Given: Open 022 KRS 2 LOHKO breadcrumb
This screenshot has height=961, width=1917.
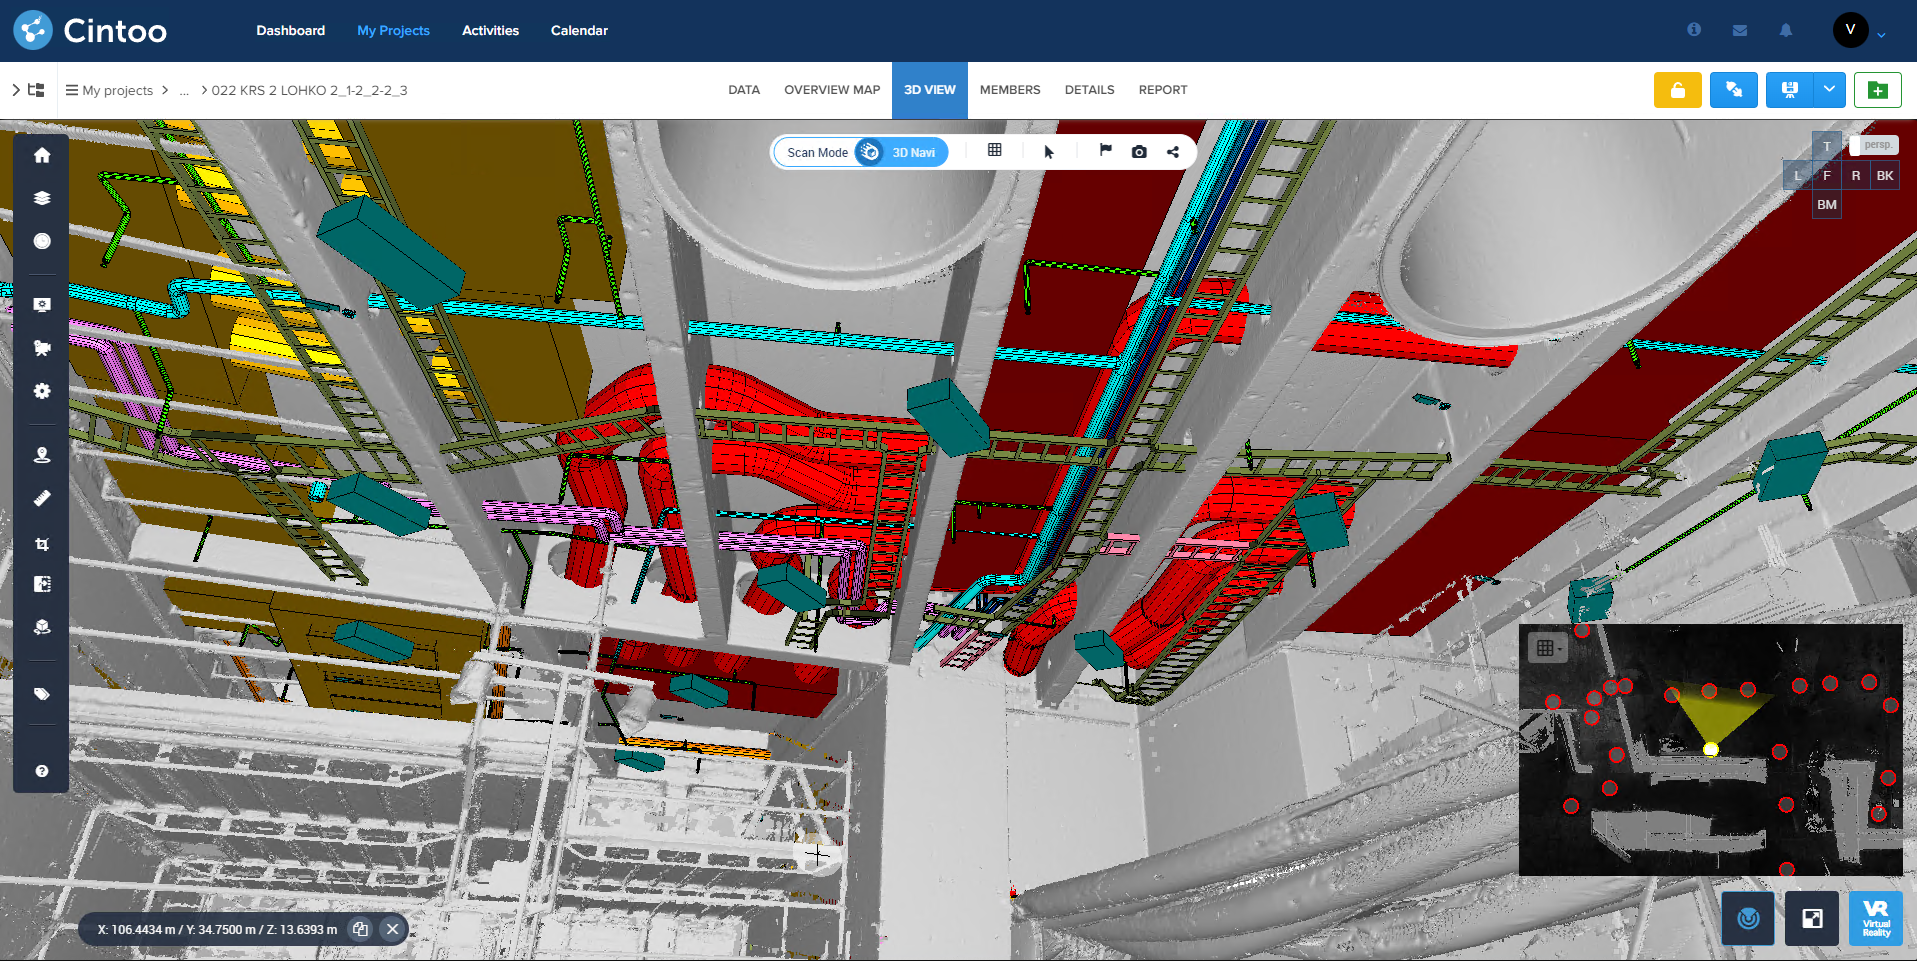Looking at the screenshot, I should pos(309,90).
